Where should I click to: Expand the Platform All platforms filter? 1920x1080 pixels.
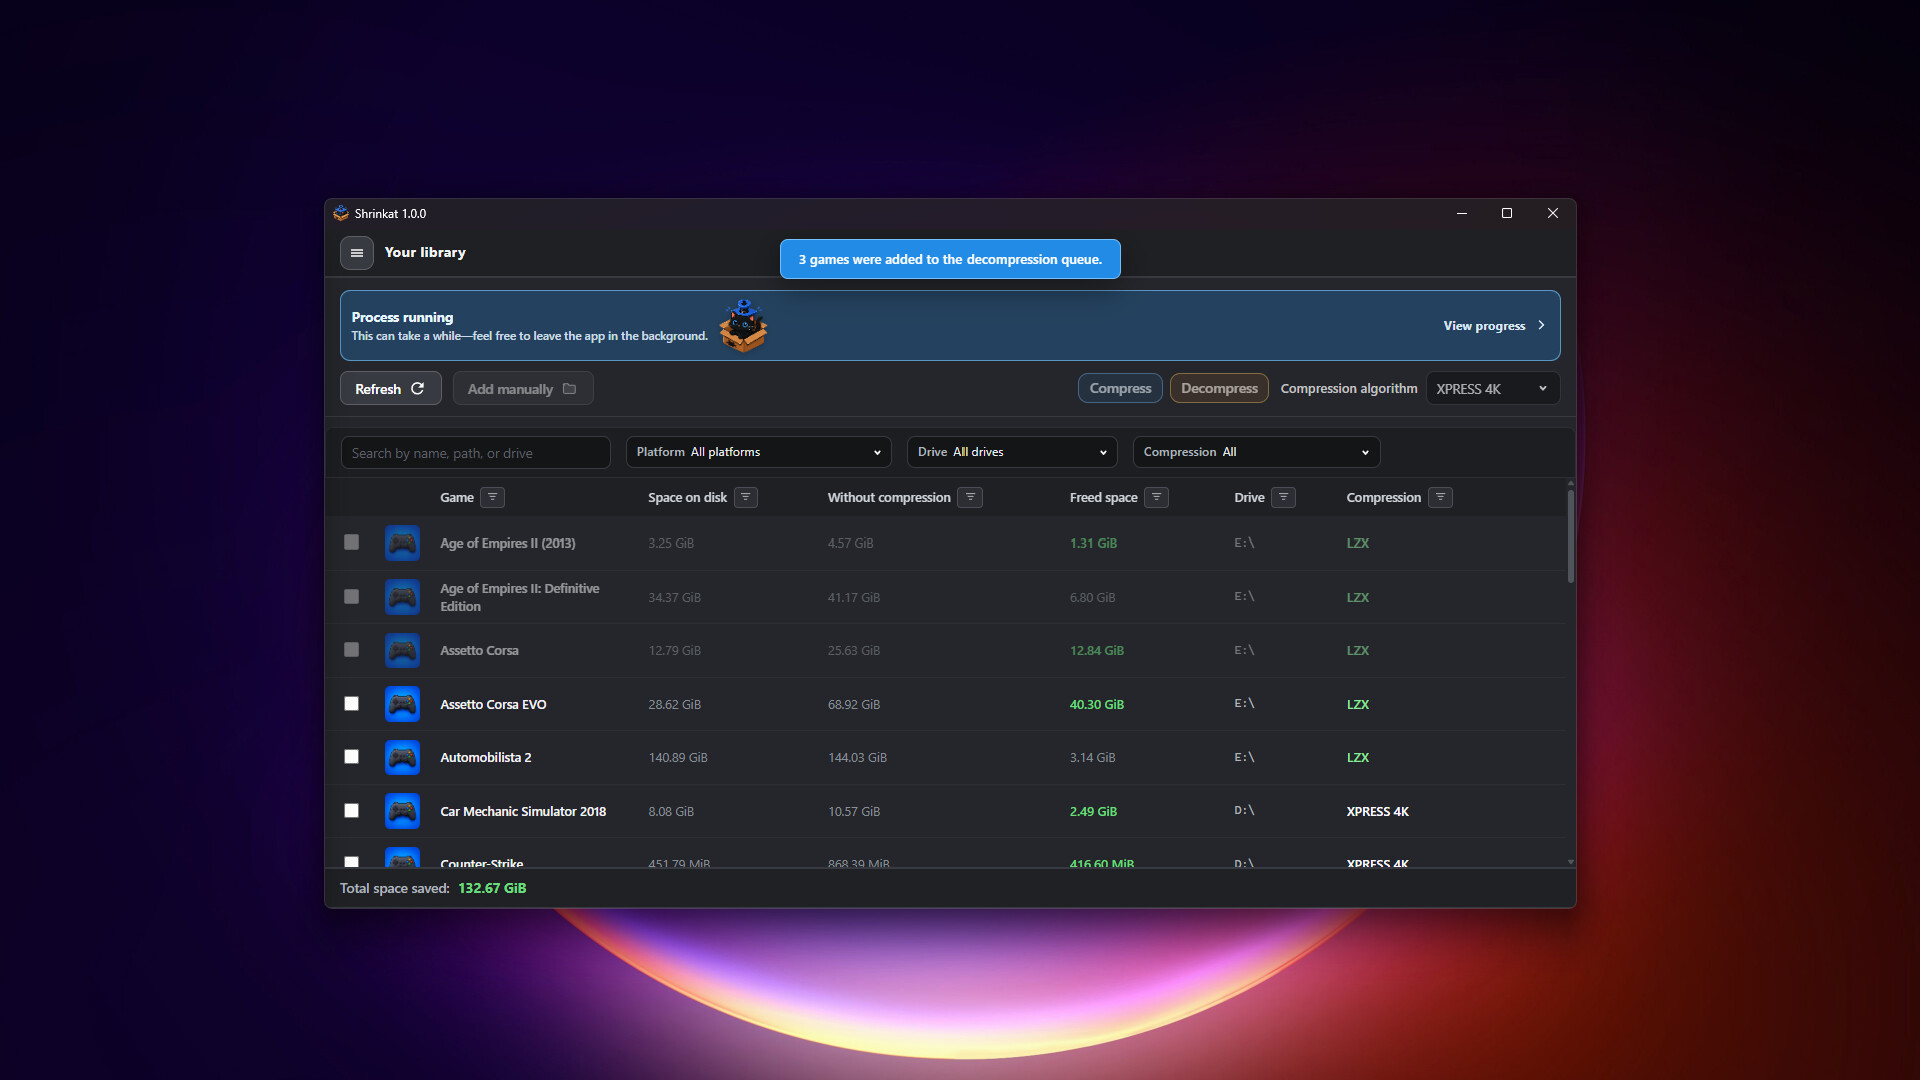point(758,452)
